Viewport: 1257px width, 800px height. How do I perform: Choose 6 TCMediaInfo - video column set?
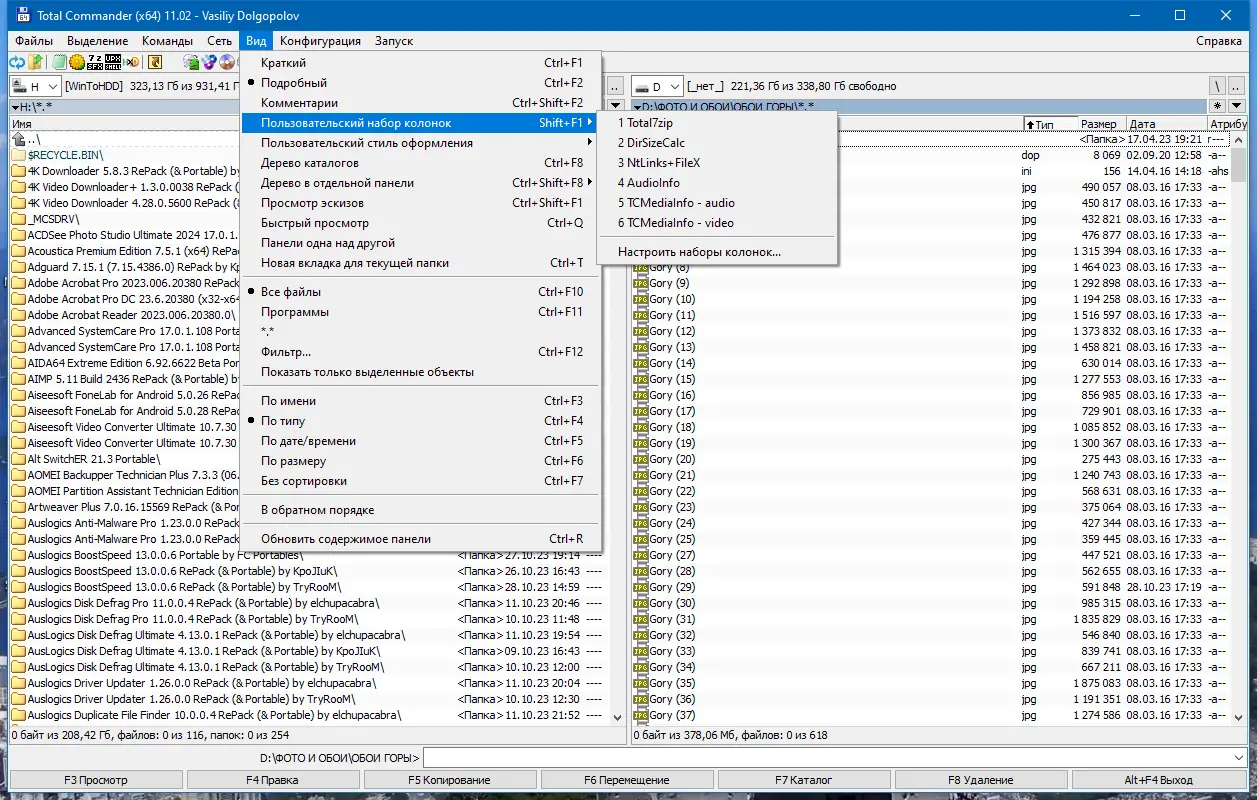(717, 223)
